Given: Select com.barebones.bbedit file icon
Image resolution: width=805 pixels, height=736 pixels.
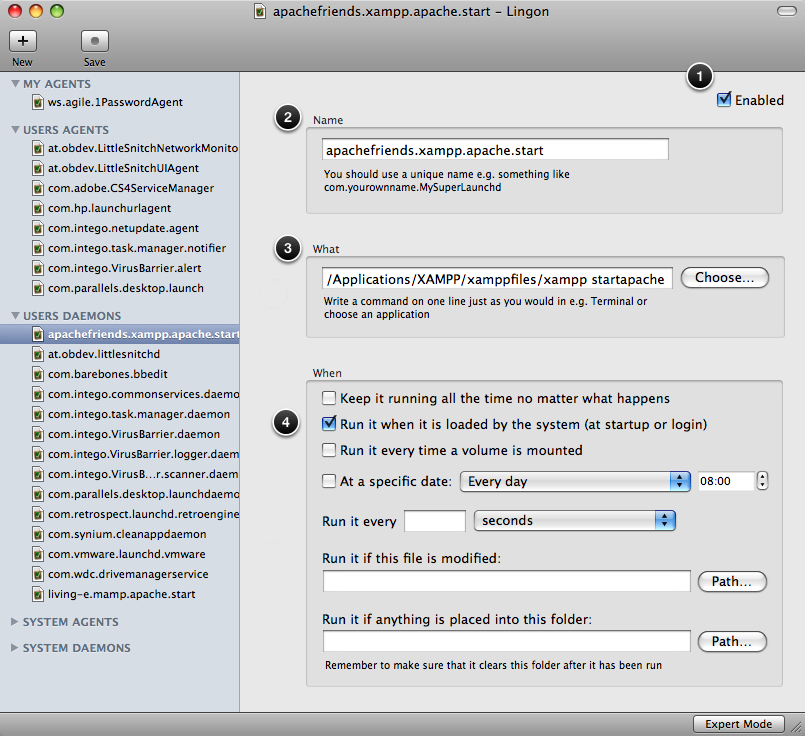Looking at the screenshot, I should click(x=37, y=375).
